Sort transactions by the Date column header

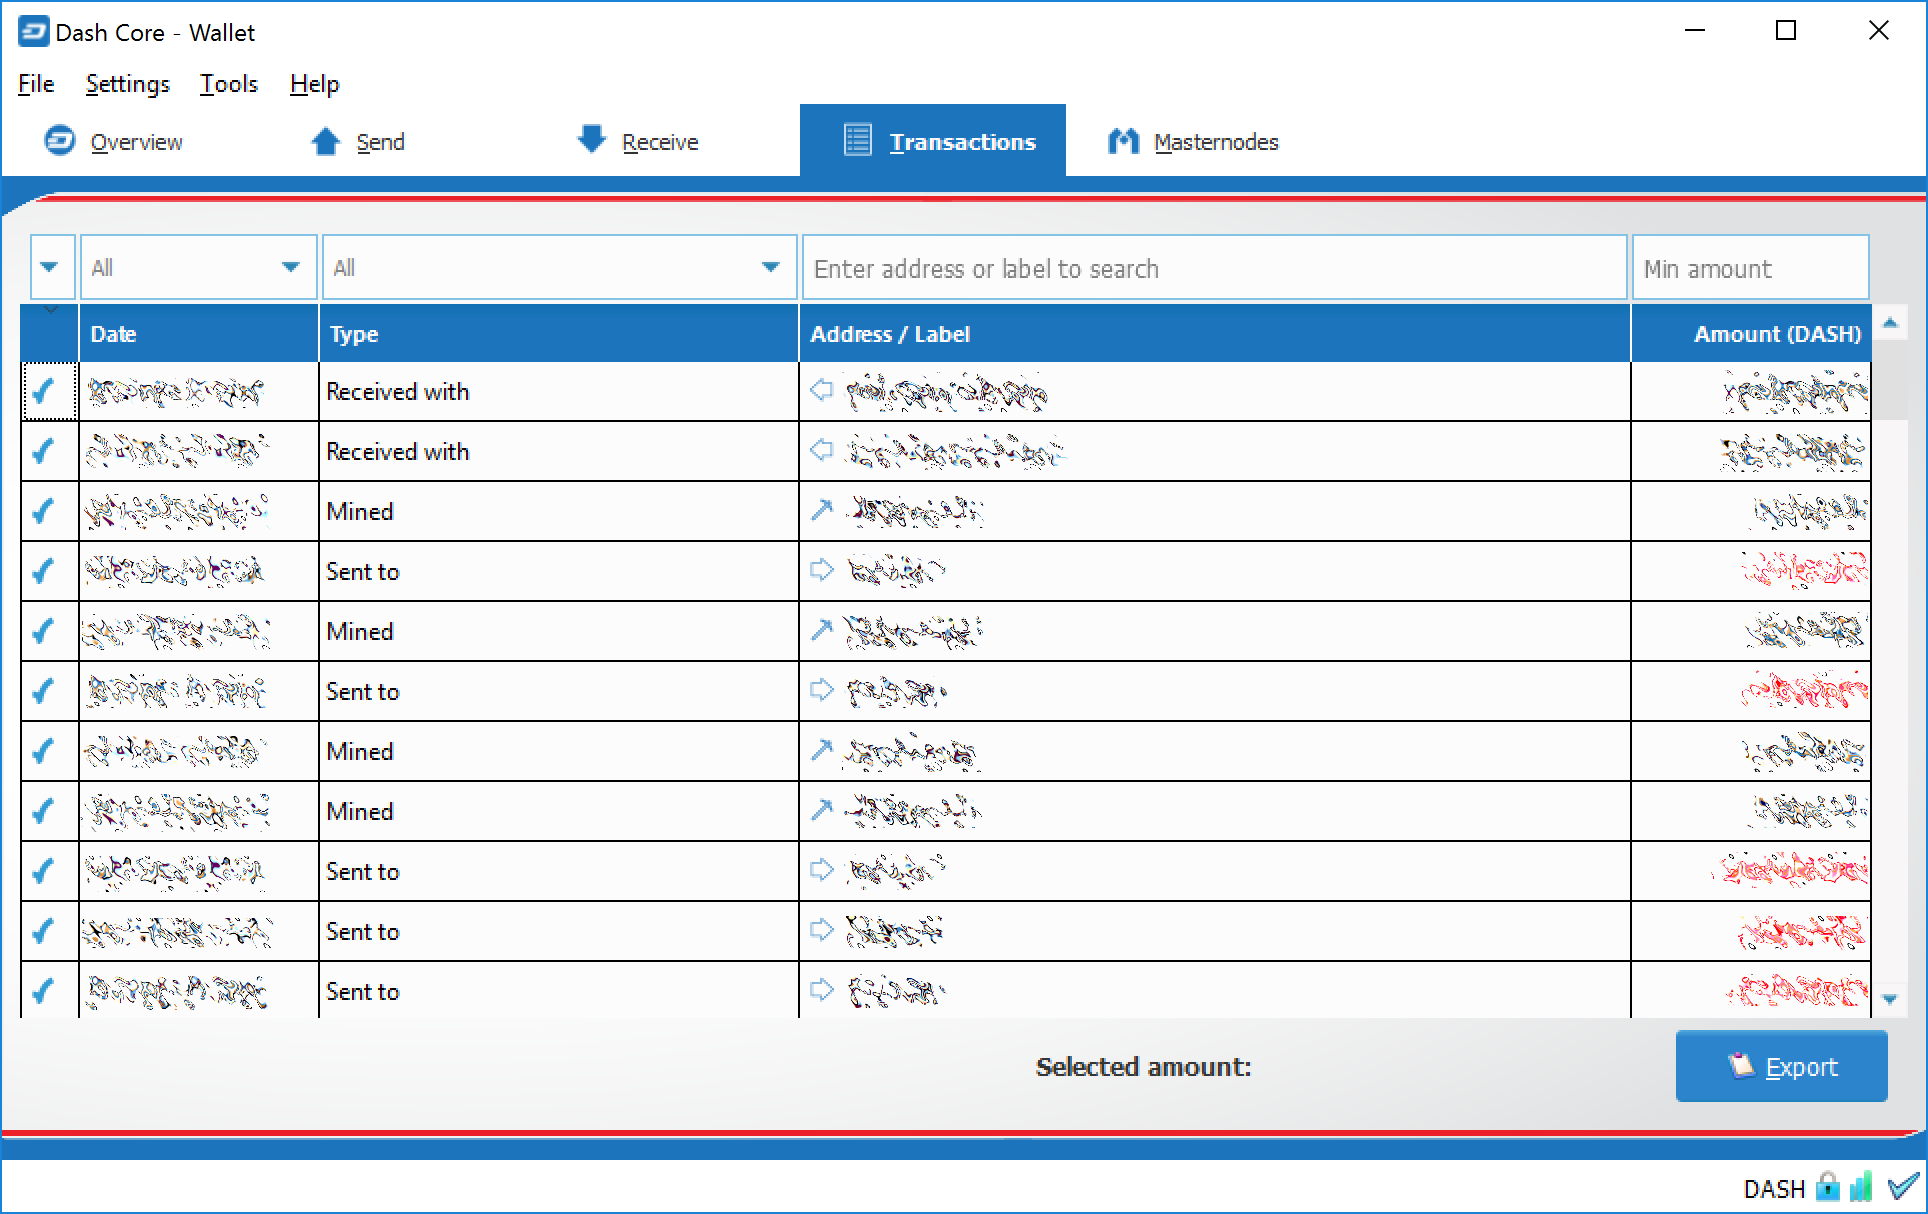pyautogui.click(x=199, y=334)
